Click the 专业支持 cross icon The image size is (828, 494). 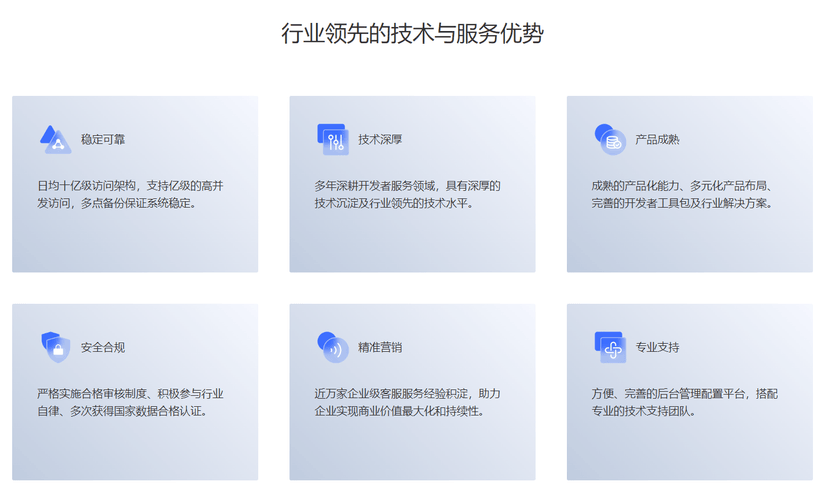(x=610, y=347)
